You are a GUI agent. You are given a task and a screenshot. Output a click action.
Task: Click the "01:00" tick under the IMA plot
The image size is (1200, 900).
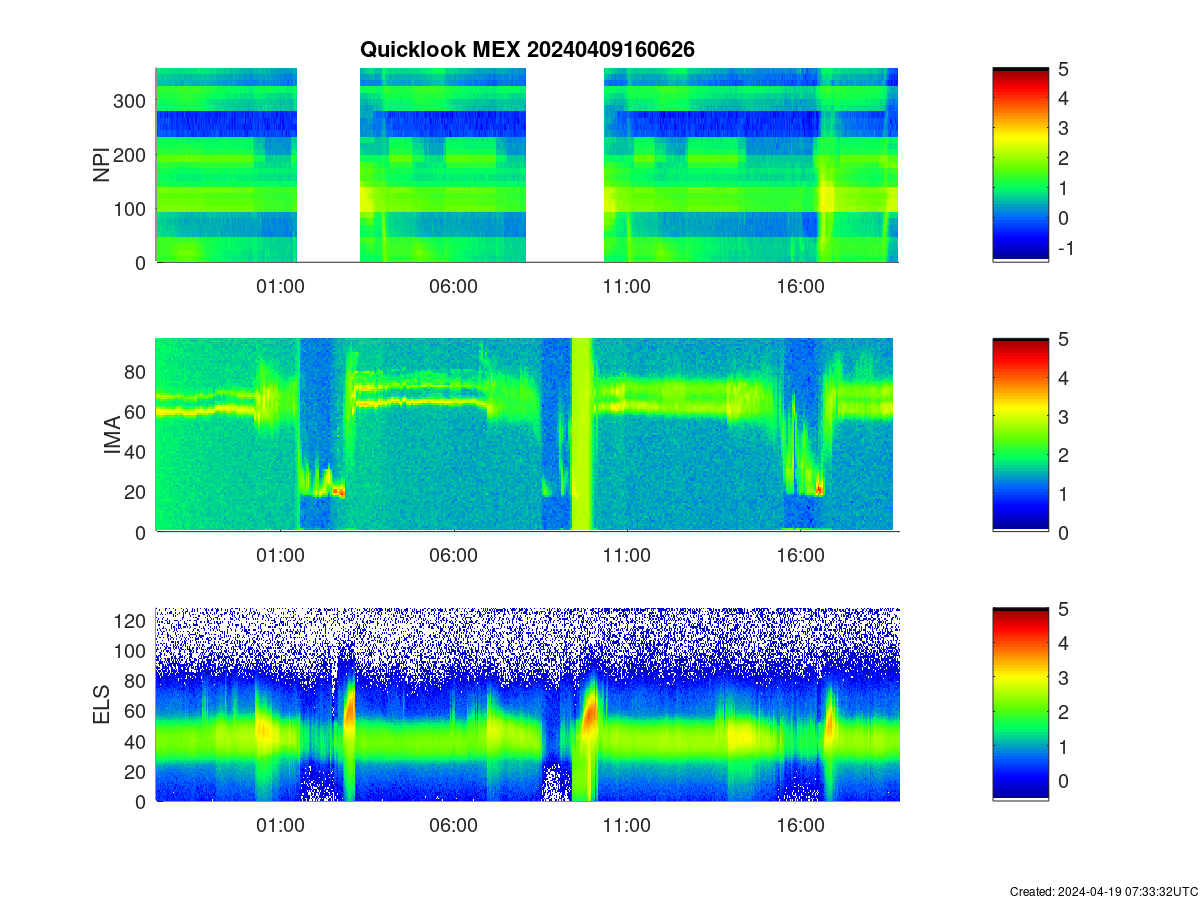280,556
